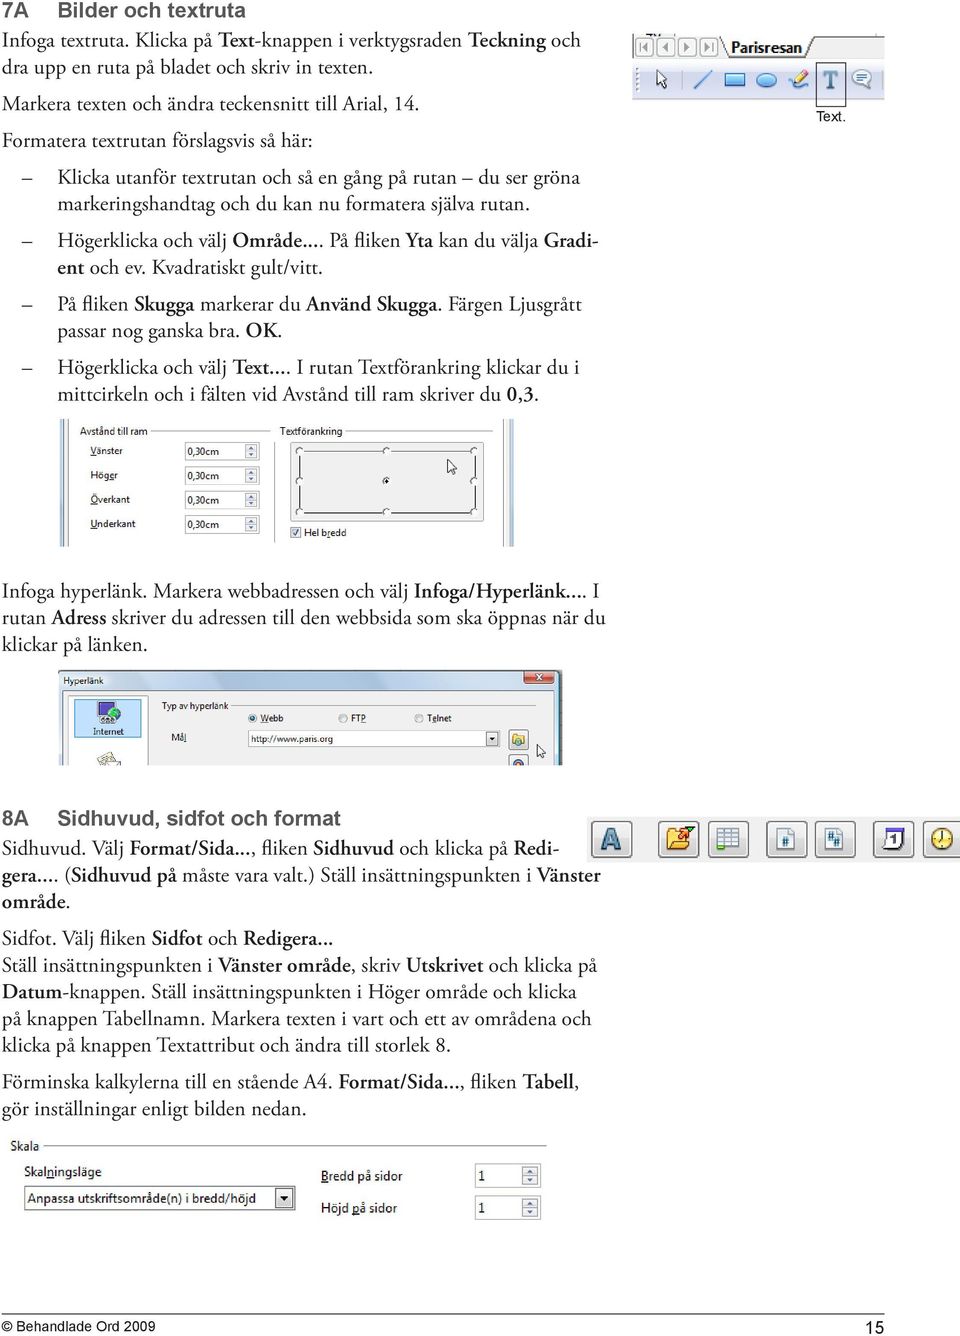The width and height of the screenshot is (960, 1336).
Task: Click the '© Behandlade Ord 2009' footer text
Action: [x=79, y=1326]
